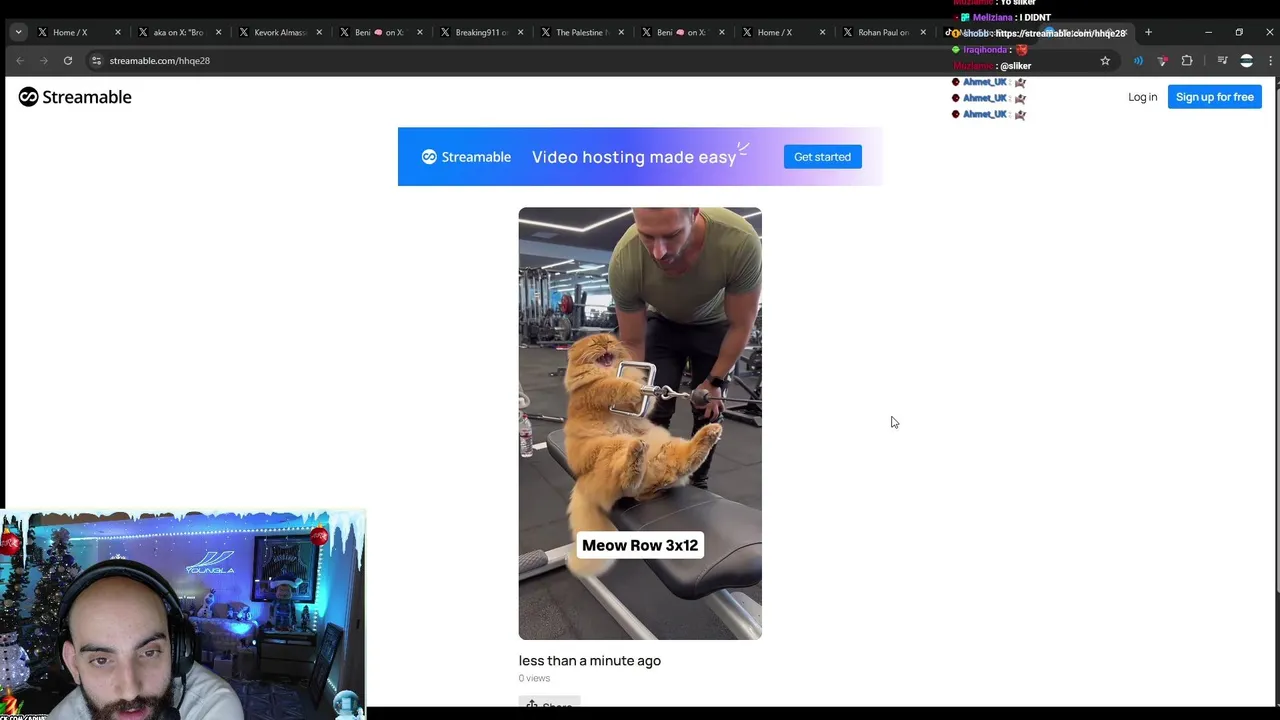Close the Breaking911 tab
This screenshot has width=1280, height=720.
(520, 32)
